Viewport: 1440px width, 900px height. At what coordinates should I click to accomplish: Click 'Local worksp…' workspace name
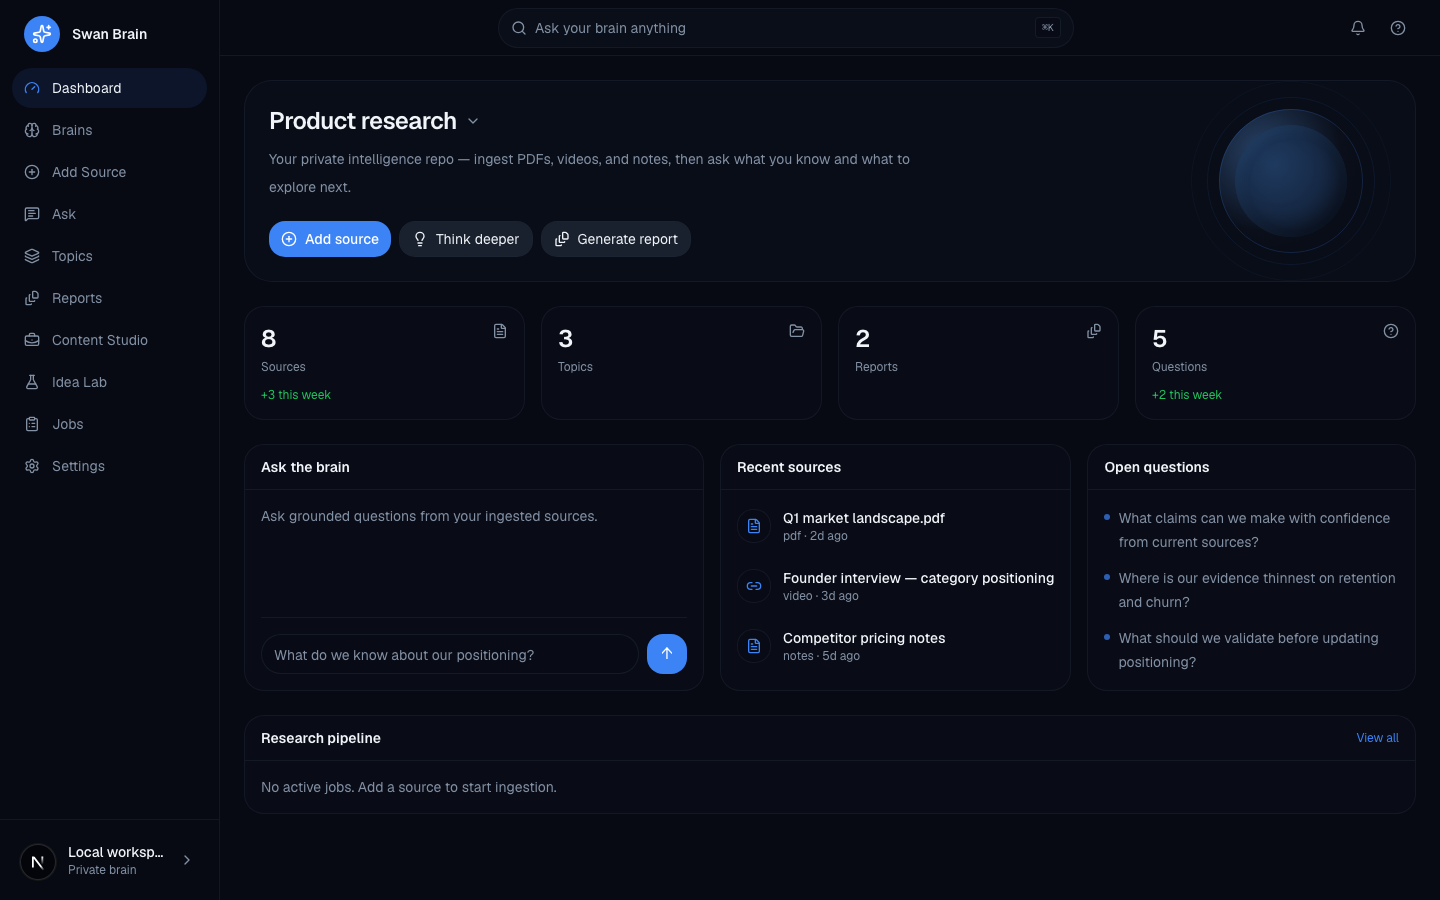pos(116,852)
